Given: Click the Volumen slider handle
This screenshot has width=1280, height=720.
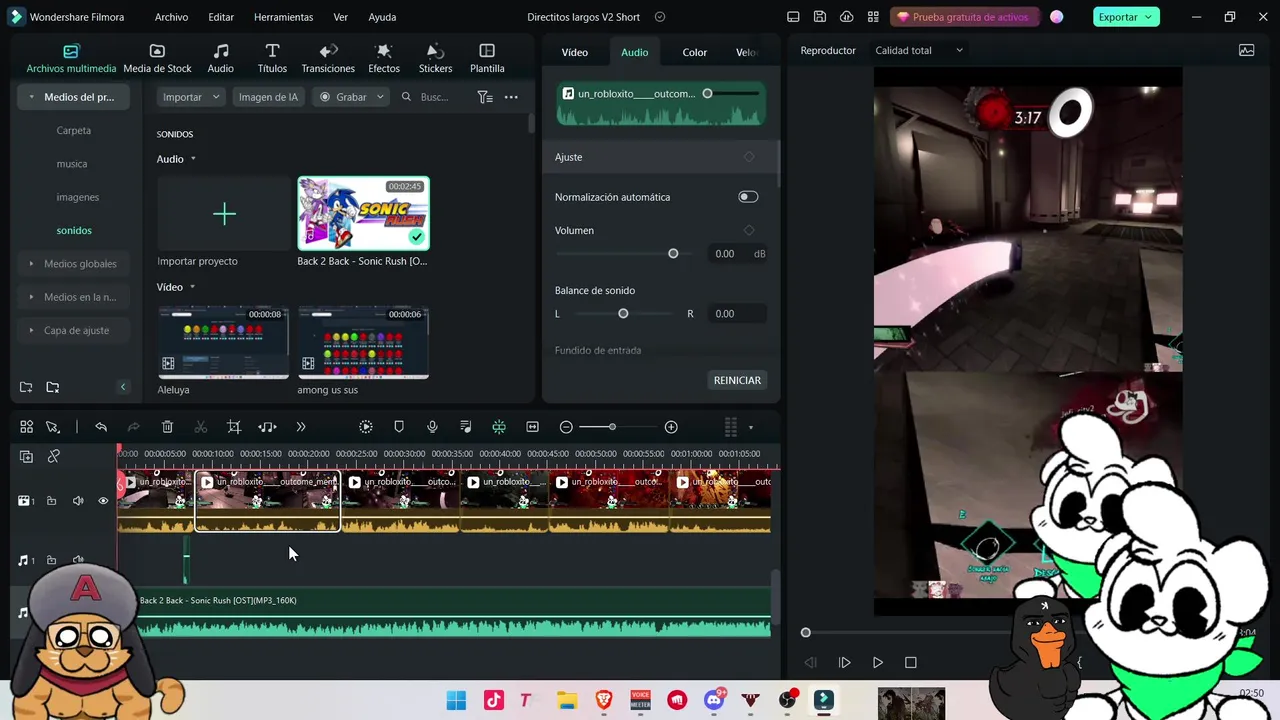Looking at the screenshot, I should click(673, 254).
